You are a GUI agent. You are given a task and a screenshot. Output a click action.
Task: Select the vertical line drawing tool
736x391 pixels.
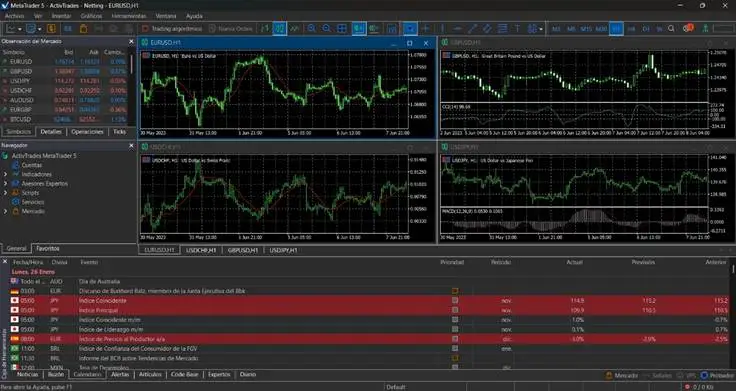[x=442, y=29]
